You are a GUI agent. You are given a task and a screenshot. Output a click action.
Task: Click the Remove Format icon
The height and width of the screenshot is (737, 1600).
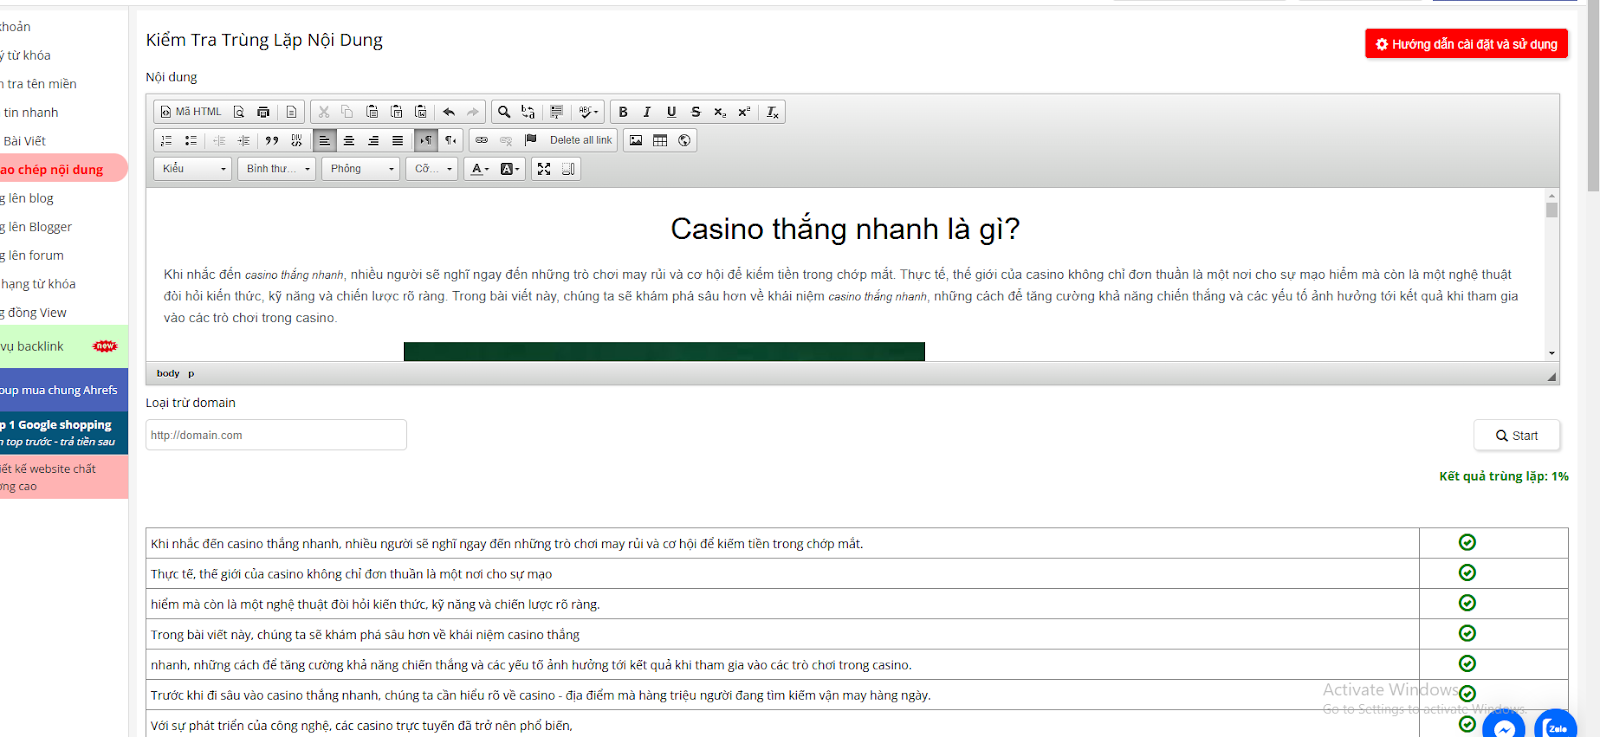pyautogui.click(x=772, y=112)
